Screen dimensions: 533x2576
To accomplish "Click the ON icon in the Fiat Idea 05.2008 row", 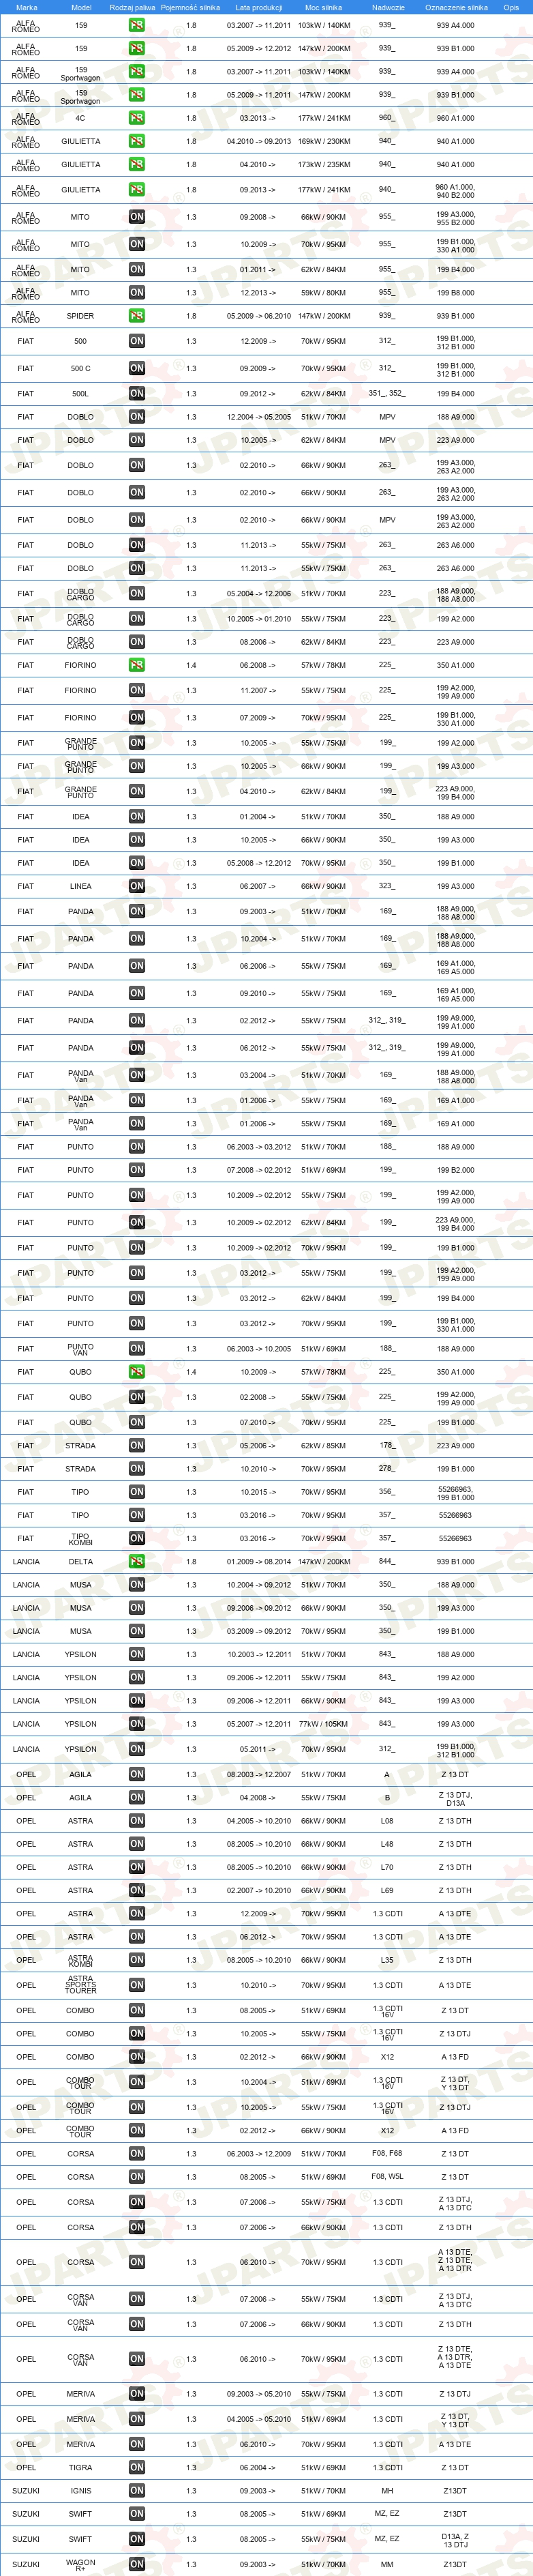I will [x=137, y=863].
